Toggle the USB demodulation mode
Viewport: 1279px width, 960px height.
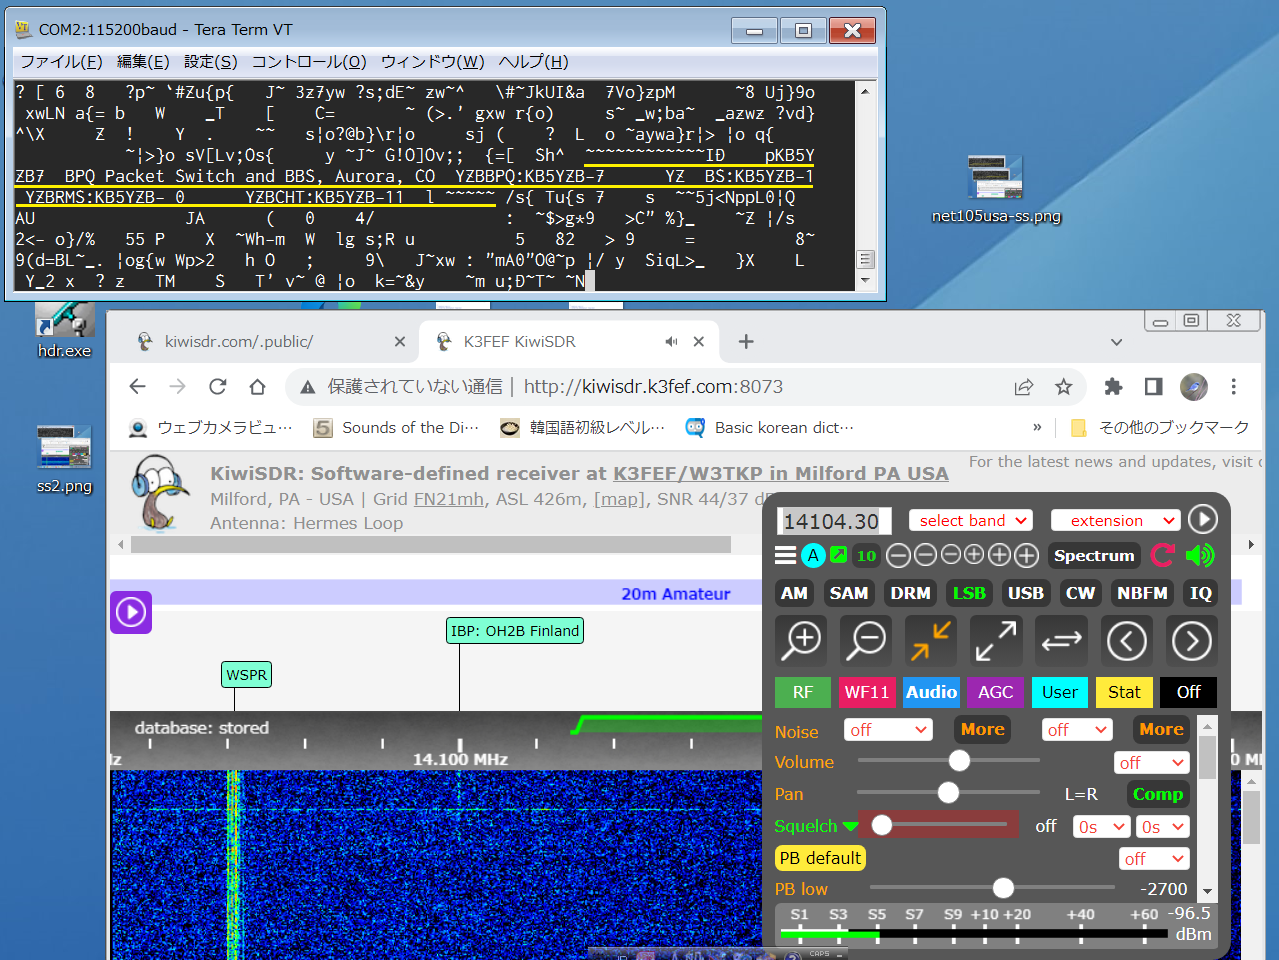click(x=1025, y=593)
